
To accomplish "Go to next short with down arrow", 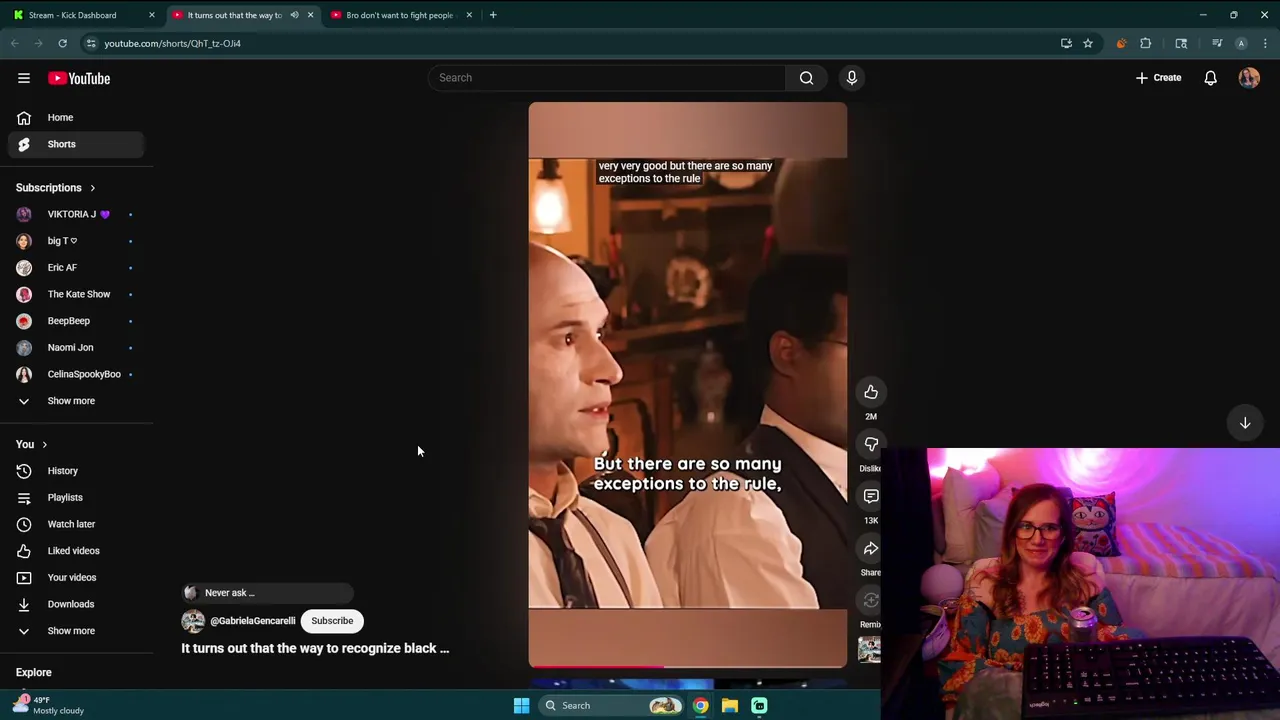I will (1245, 423).
